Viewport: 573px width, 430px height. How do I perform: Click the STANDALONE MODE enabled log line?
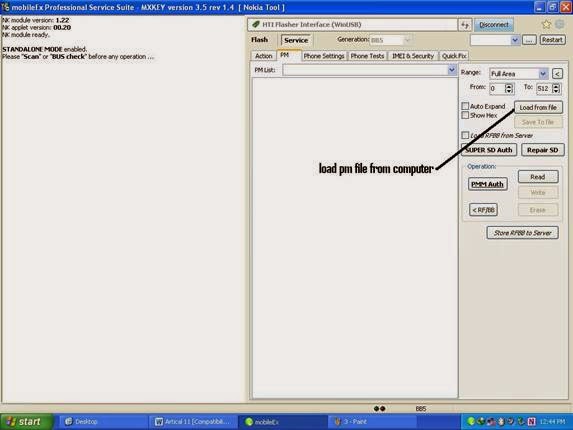45,49
